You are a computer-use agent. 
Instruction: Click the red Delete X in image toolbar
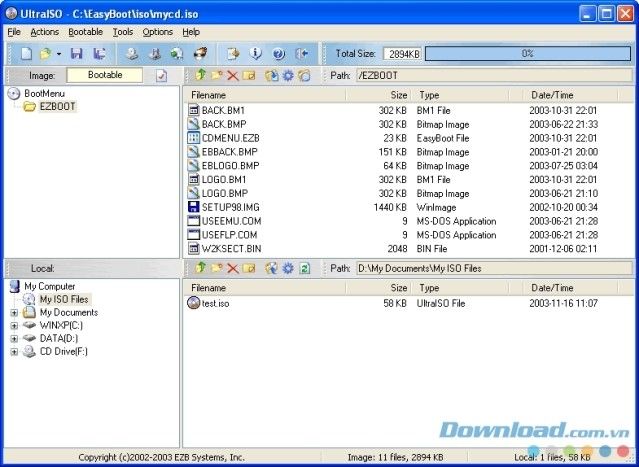(x=233, y=75)
